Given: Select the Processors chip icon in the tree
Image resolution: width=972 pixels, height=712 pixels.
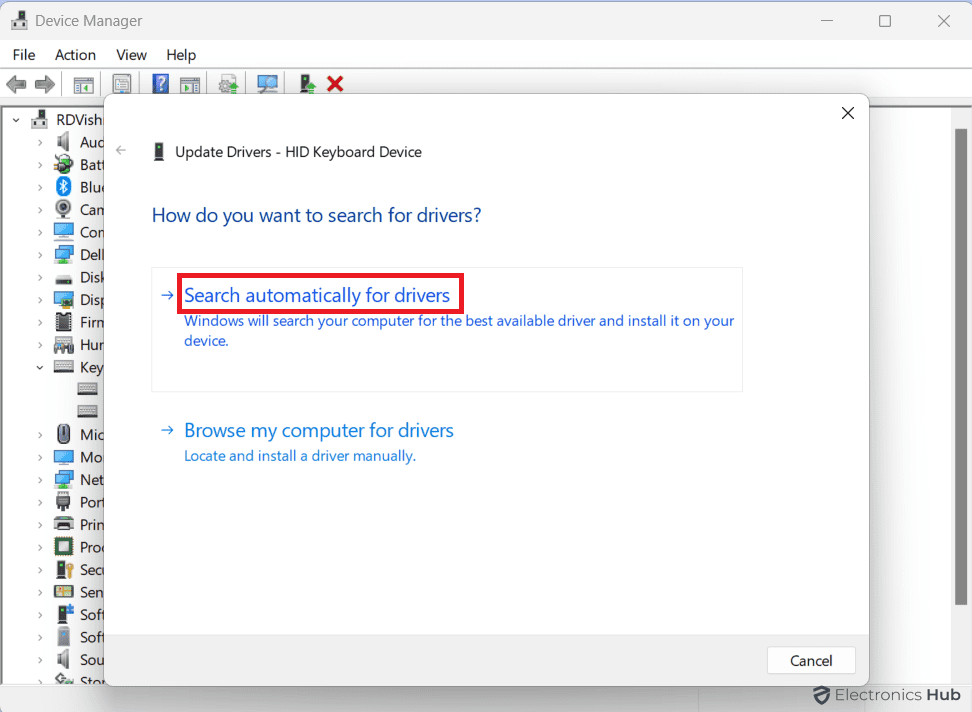Looking at the screenshot, I should click(x=62, y=546).
